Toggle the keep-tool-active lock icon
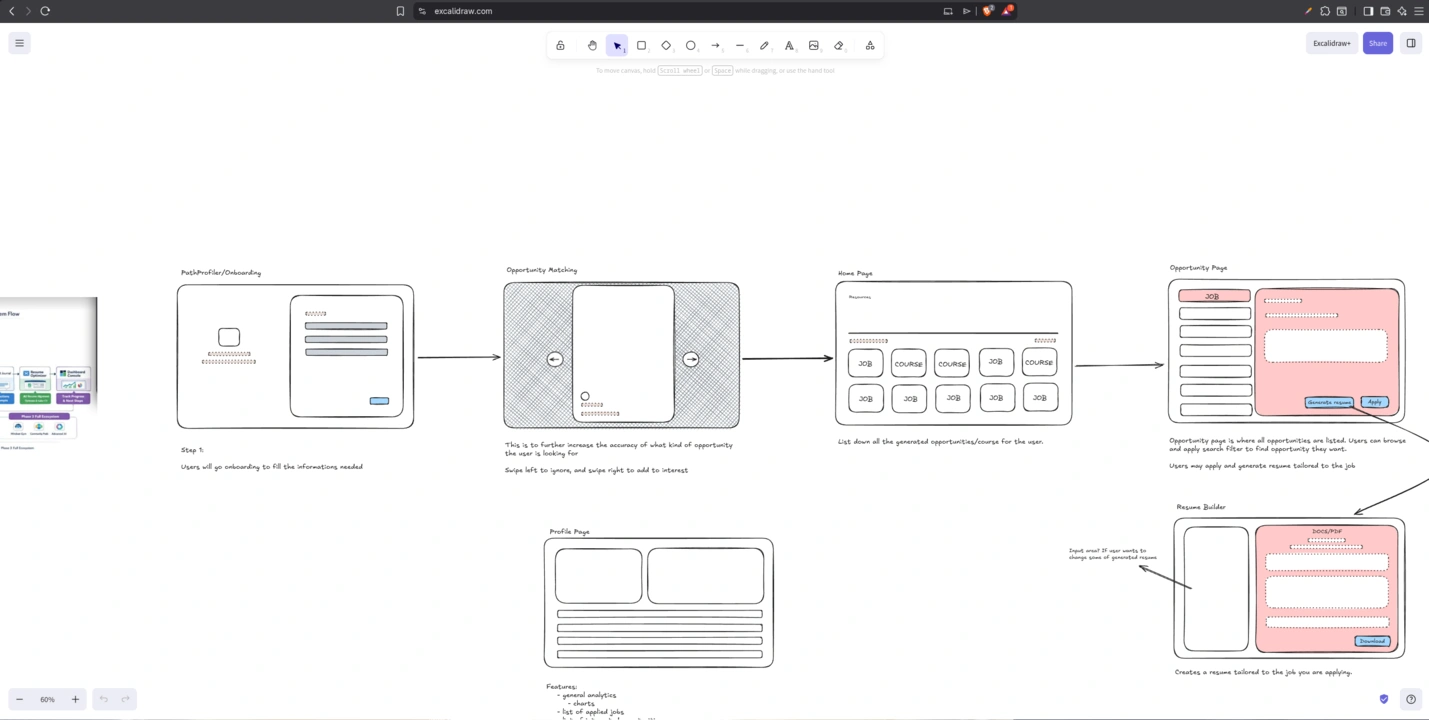The width and height of the screenshot is (1429, 720). pyautogui.click(x=560, y=45)
